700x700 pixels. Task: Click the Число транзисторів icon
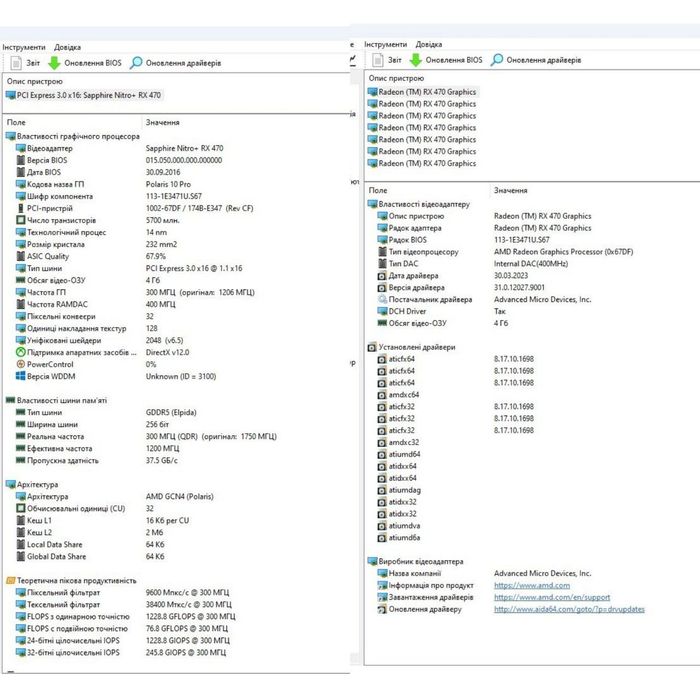[21, 220]
